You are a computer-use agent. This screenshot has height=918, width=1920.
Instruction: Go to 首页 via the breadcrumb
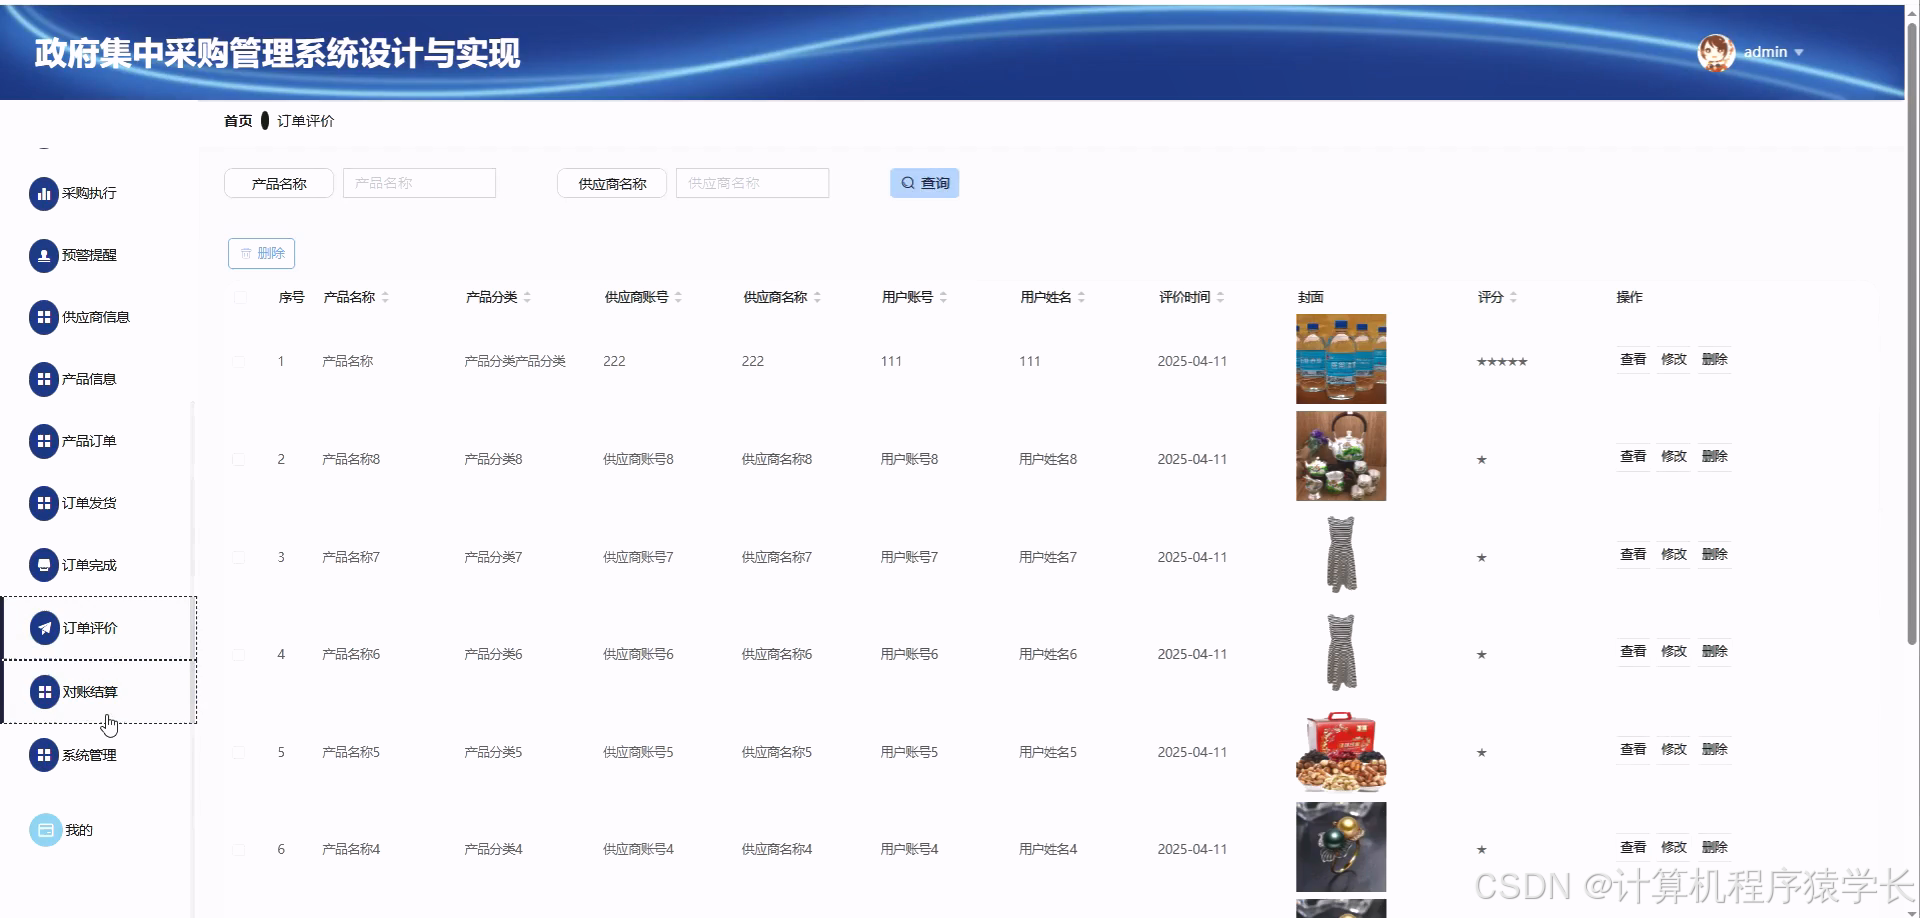click(x=238, y=120)
